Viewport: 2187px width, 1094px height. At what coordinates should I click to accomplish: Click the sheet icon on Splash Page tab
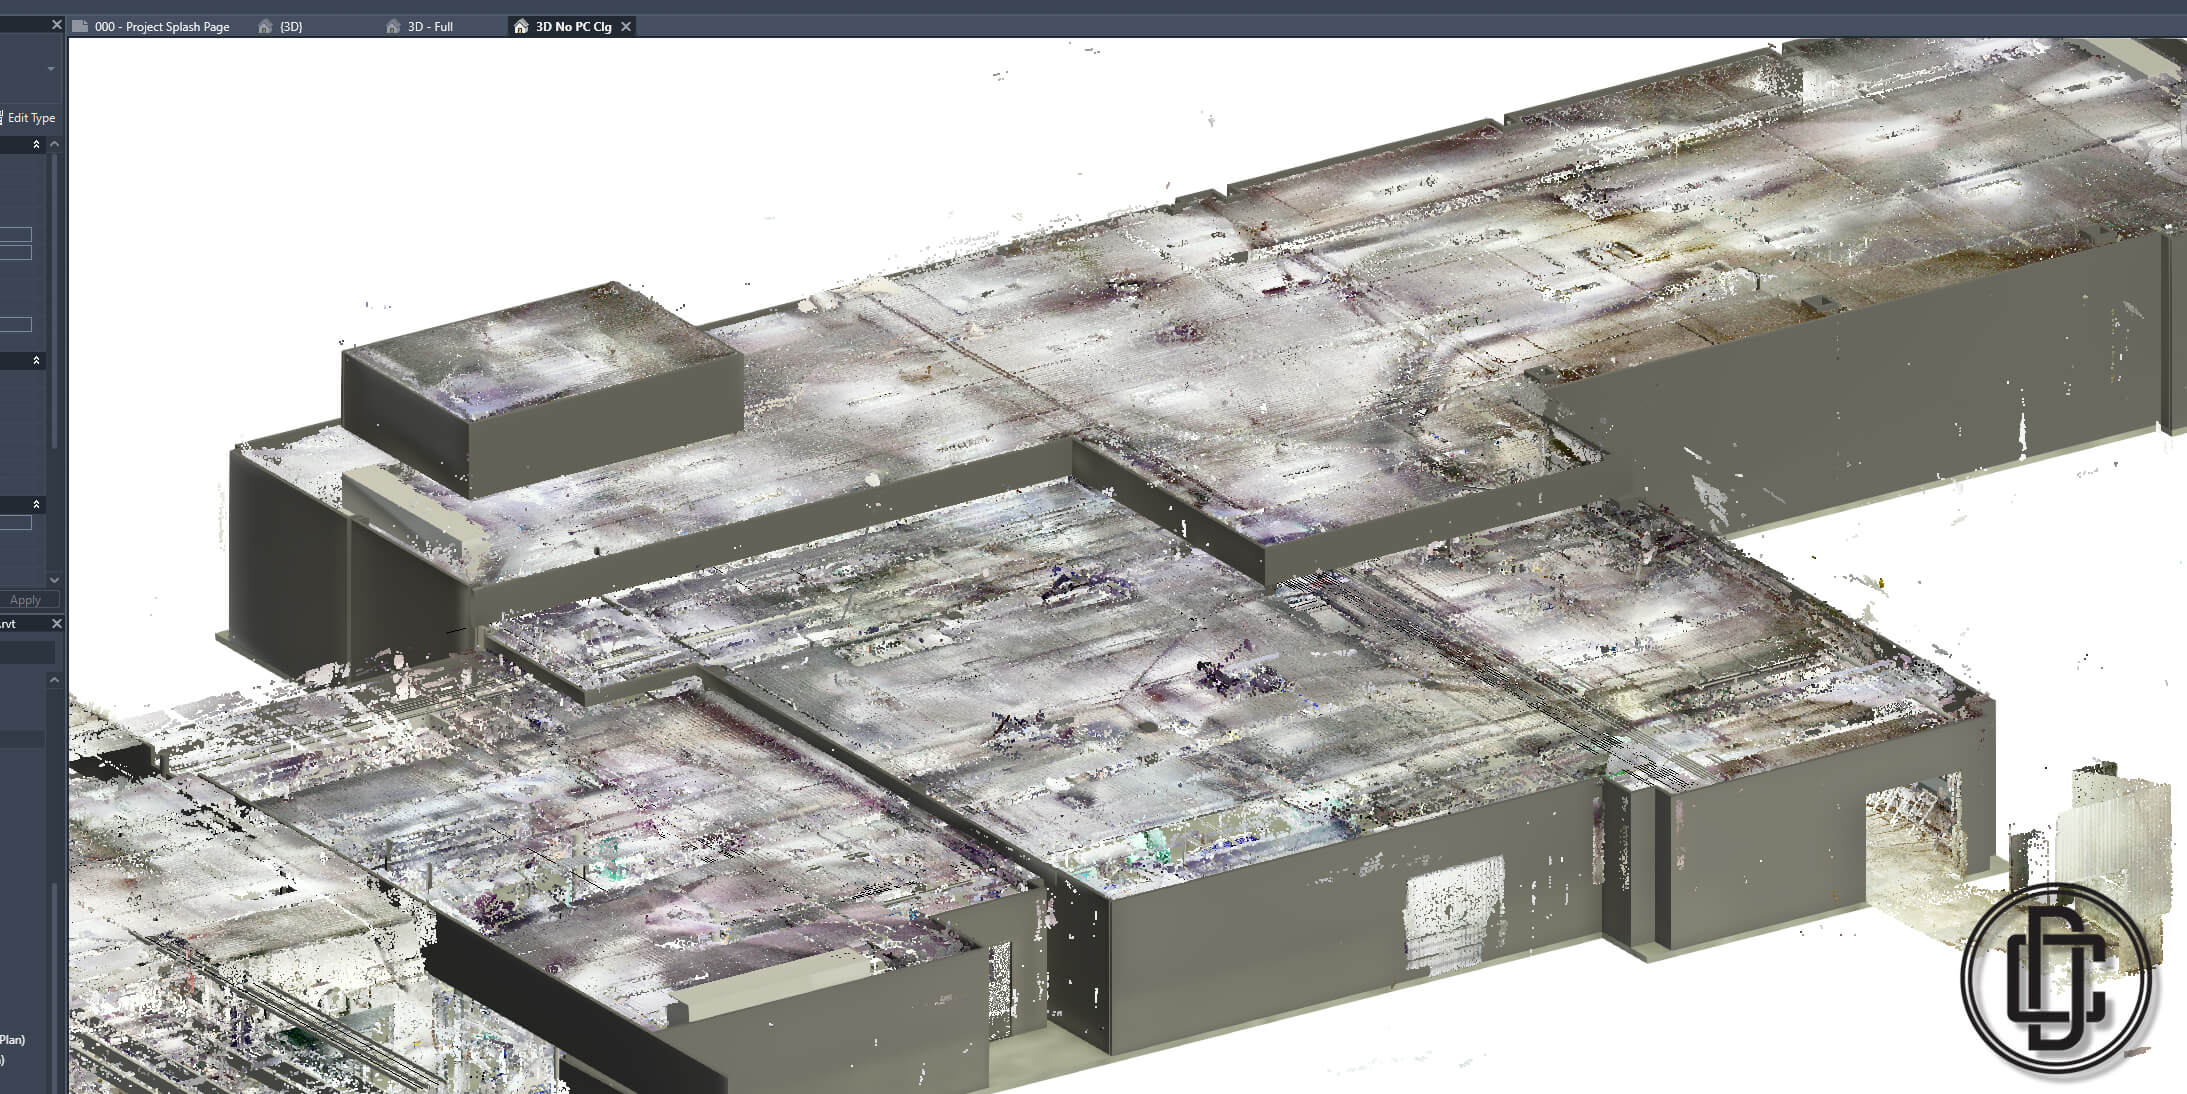pyautogui.click(x=80, y=27)
